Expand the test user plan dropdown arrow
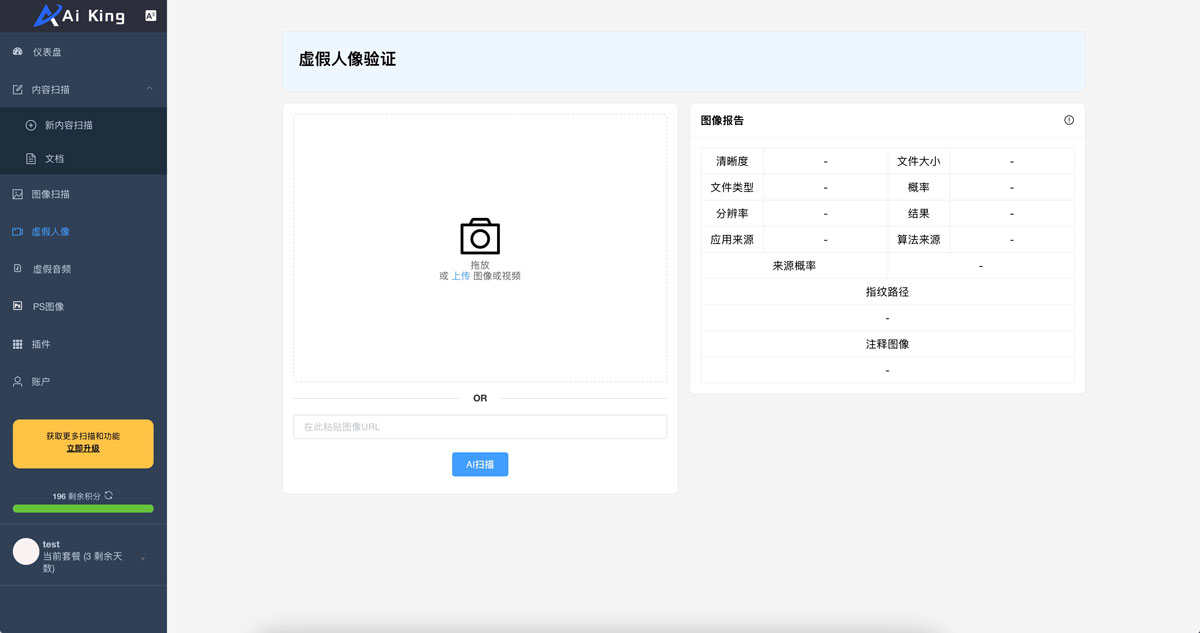 point(143,557)
